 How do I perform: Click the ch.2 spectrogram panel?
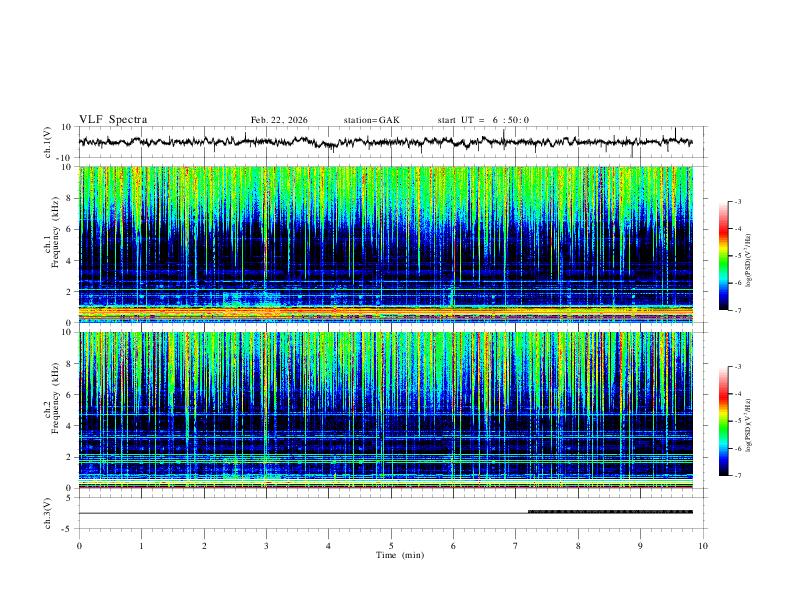385,410
